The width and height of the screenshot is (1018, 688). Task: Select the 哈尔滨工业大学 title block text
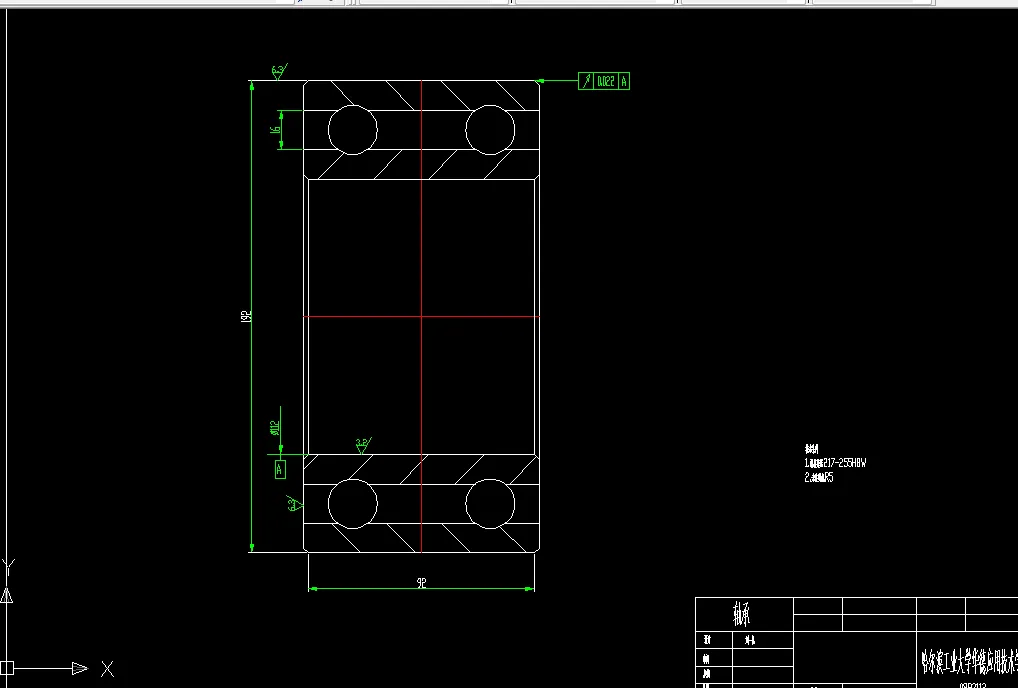coord(969,660)
